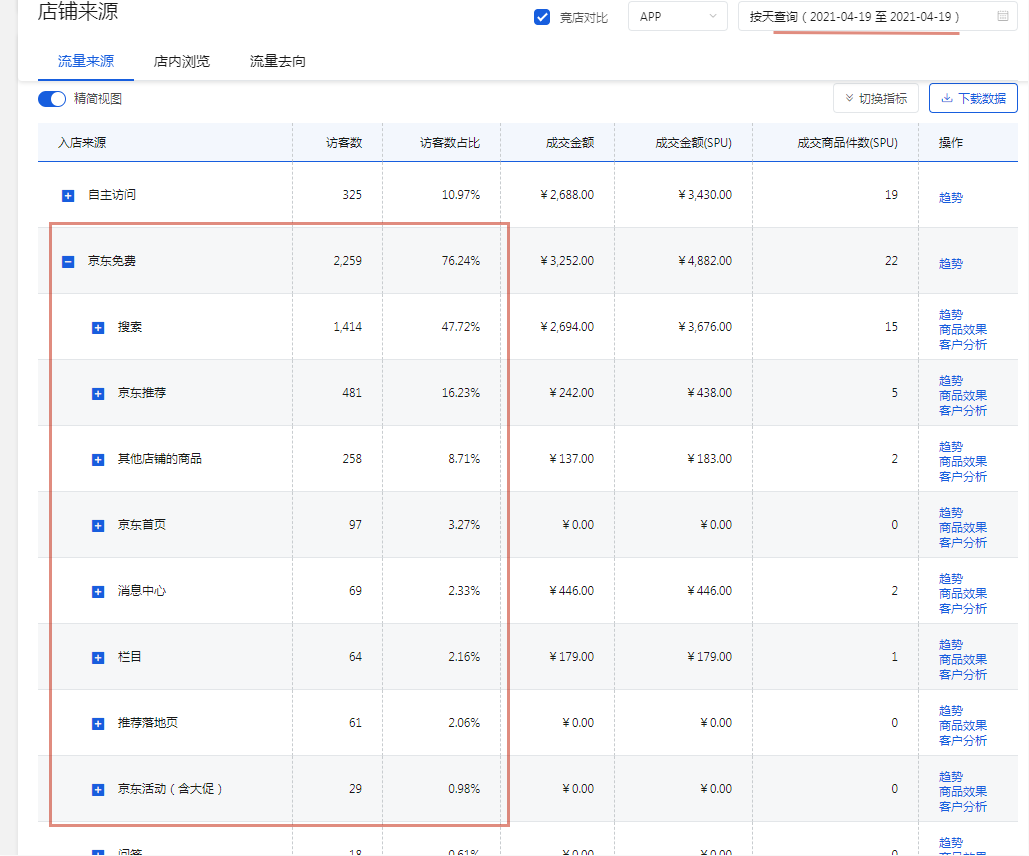The height and width of the screenshot is (856, 1029).
Task: Open 商品效果 link in 消息中心 row
Action: click(963, 593)
